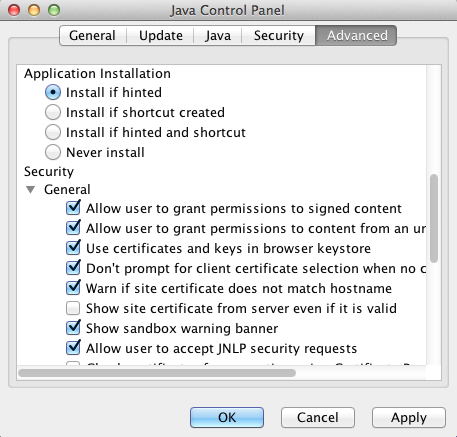Image resolution: width=457 pixels, height=437 pixels.
Task: Select Install if hinted and shortcut
Action: tap(53, 132)
